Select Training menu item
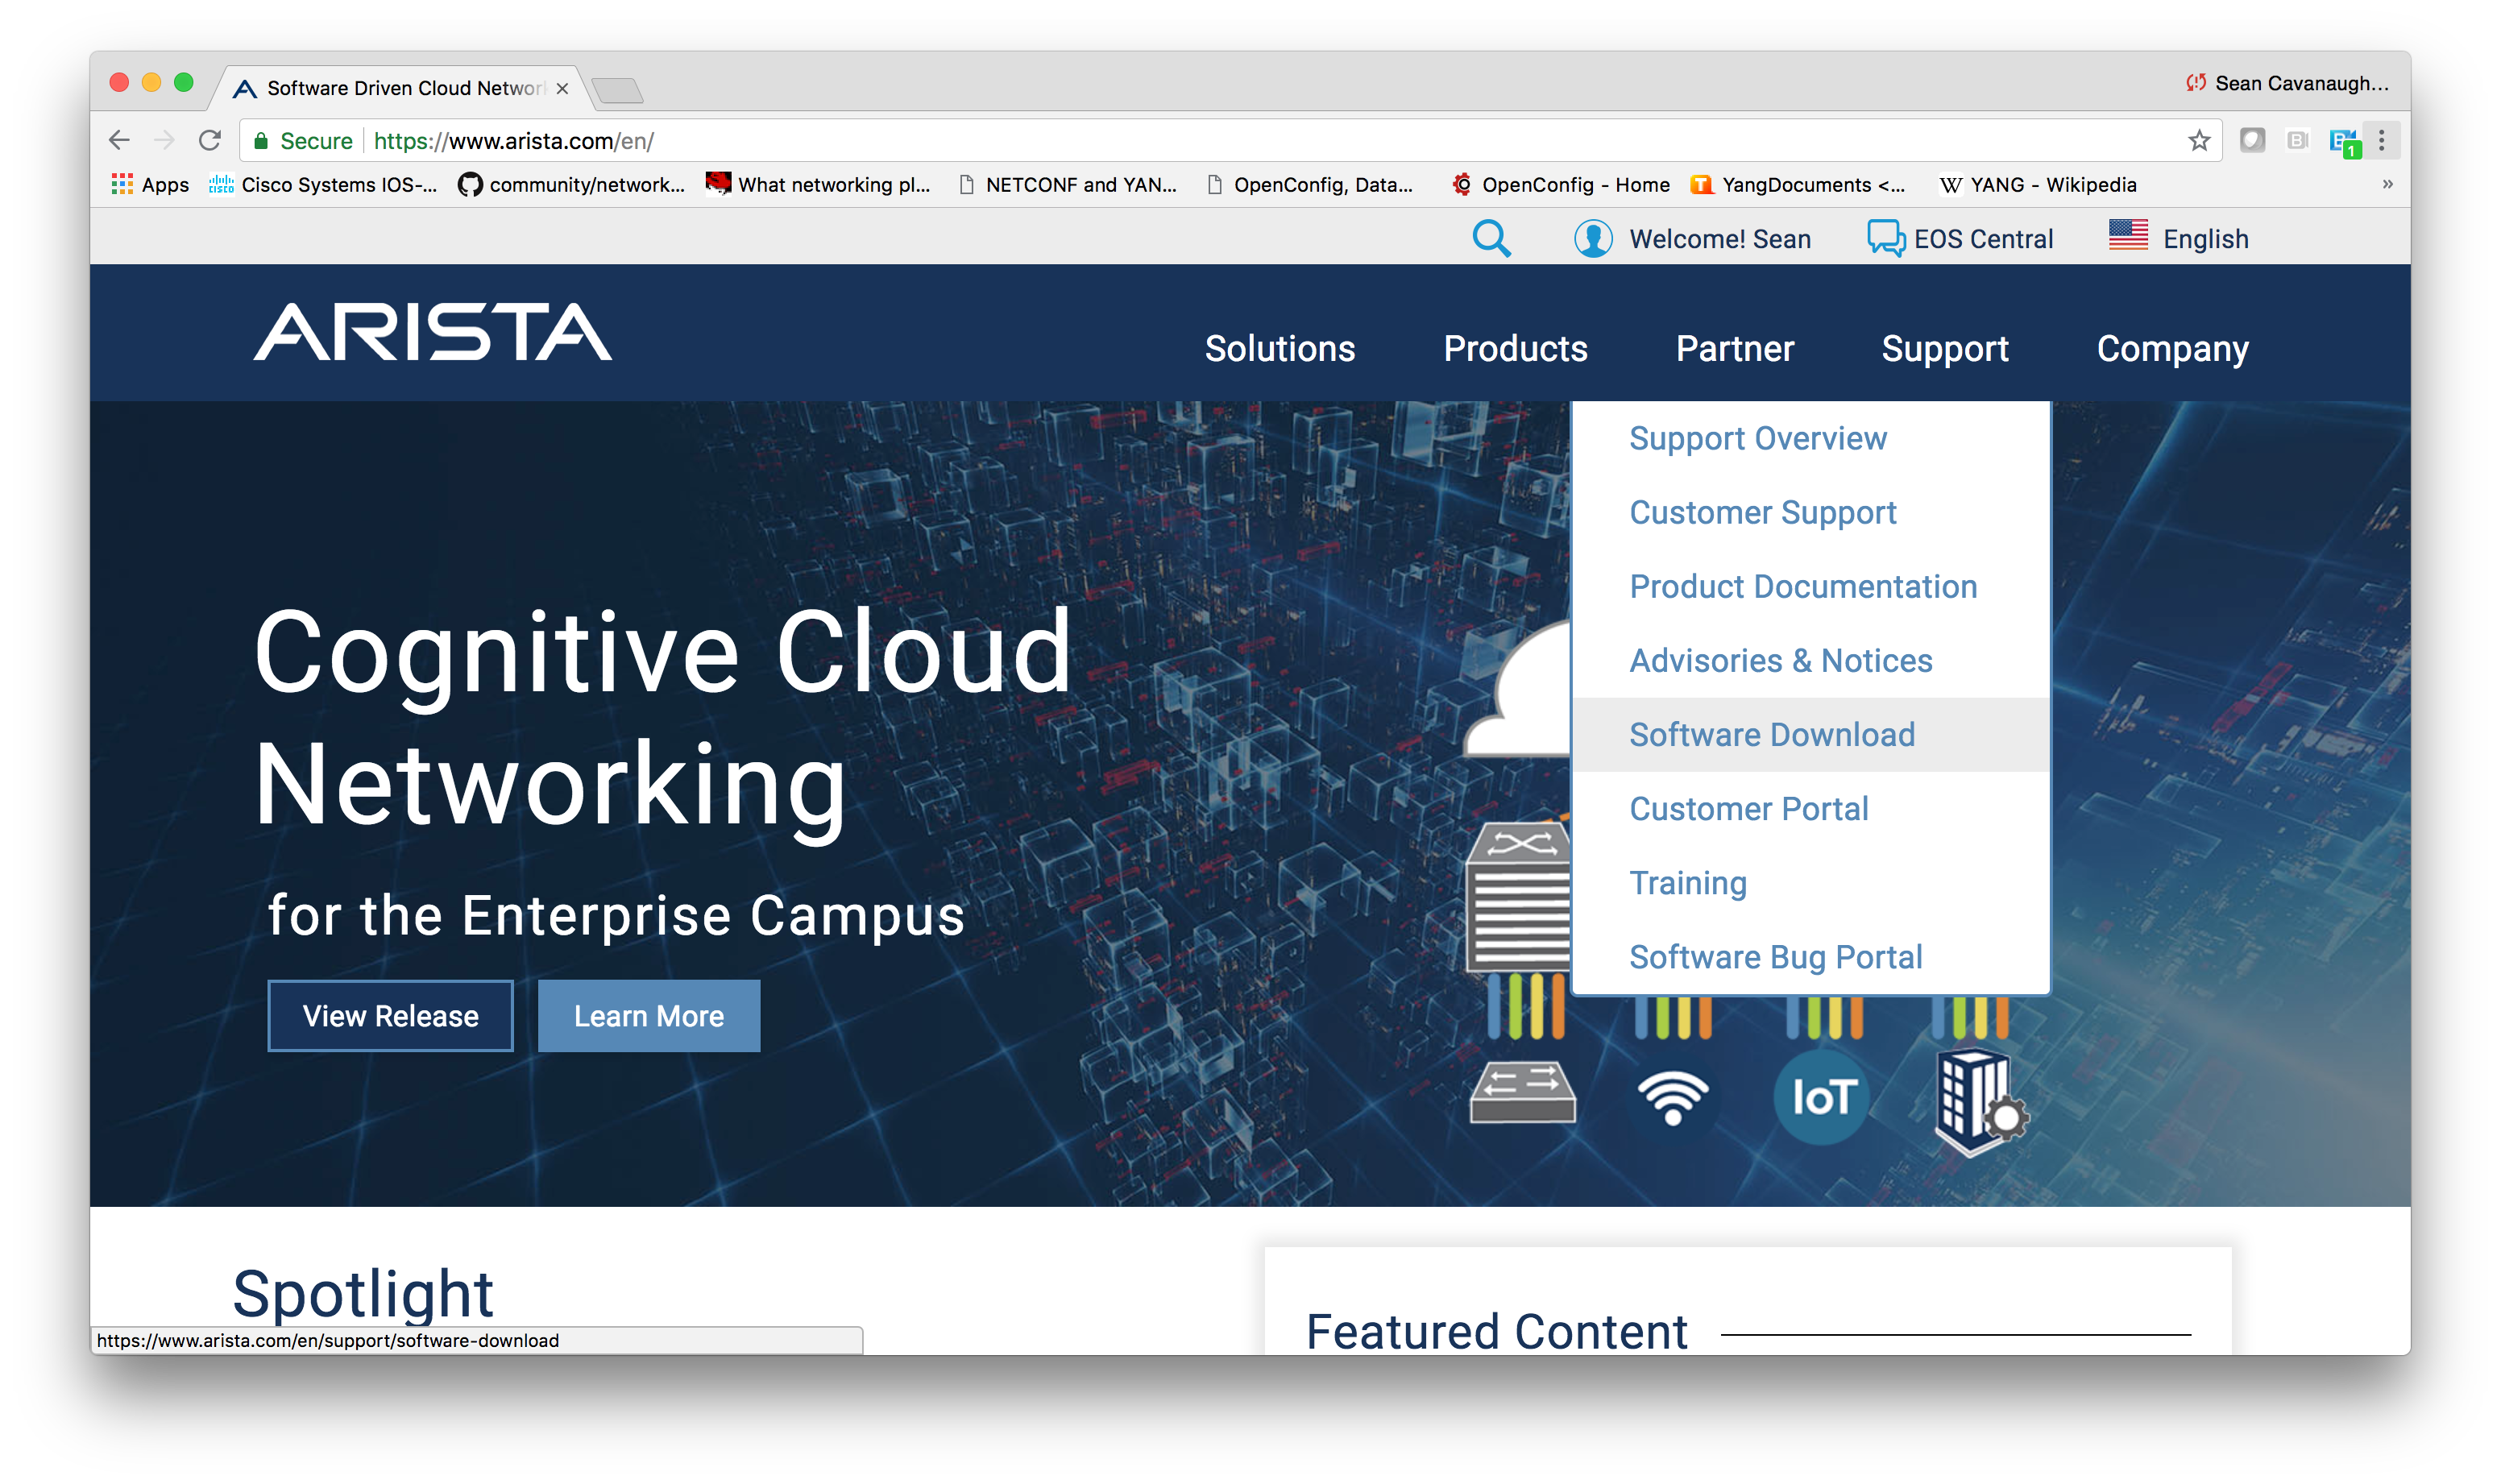This screenshot has height=1484, width=2501. pyautogui.click(x=1811, y=882)
